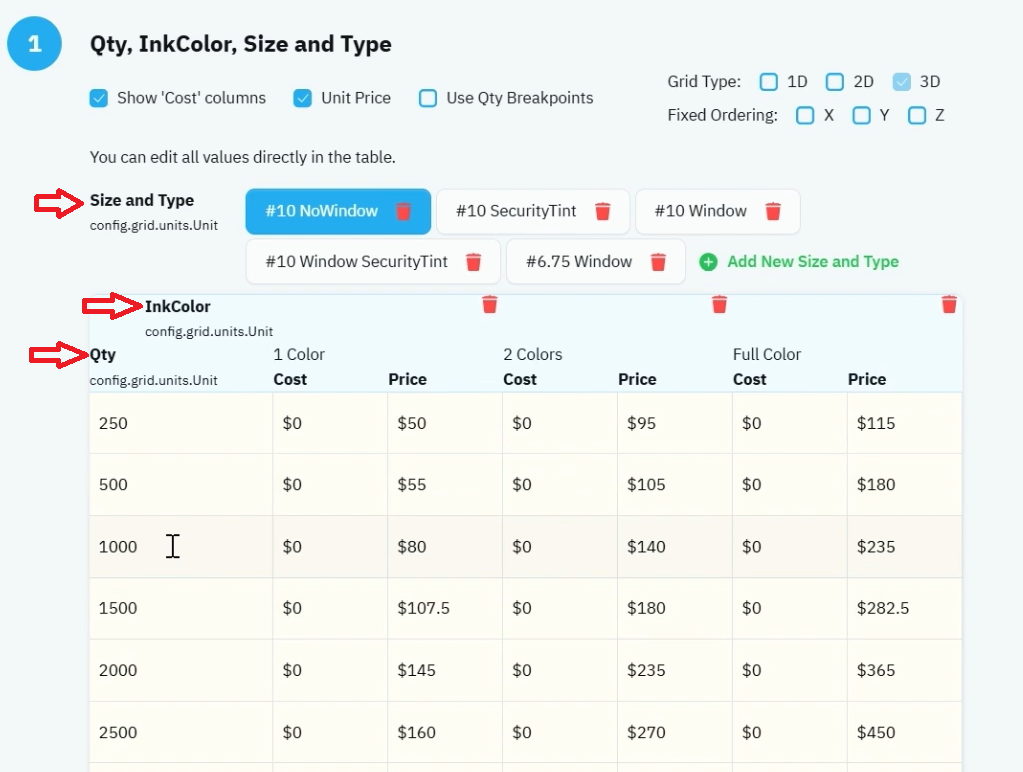Remove the #10 Window SecurityTint entry
1023x772 pixels.
click(474, 262)
